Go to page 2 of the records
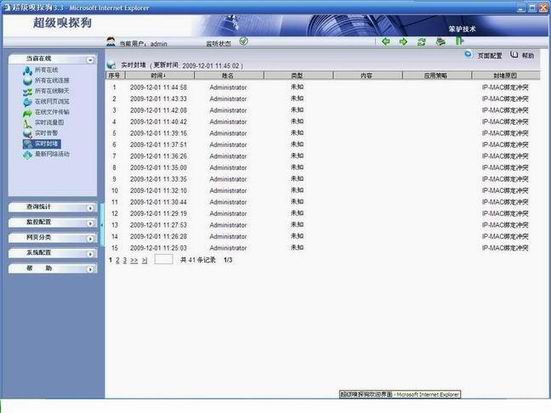 tap(117, 260)
